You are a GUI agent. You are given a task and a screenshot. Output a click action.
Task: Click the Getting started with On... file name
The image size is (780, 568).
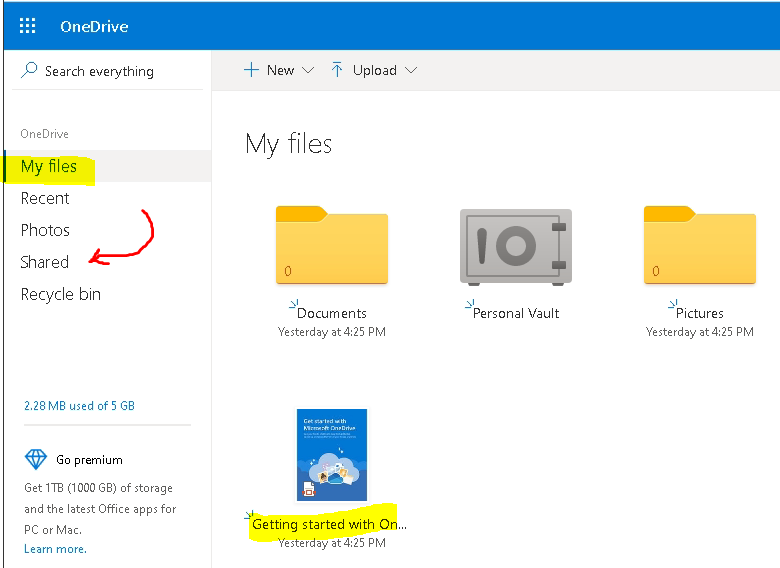point(329,524)
